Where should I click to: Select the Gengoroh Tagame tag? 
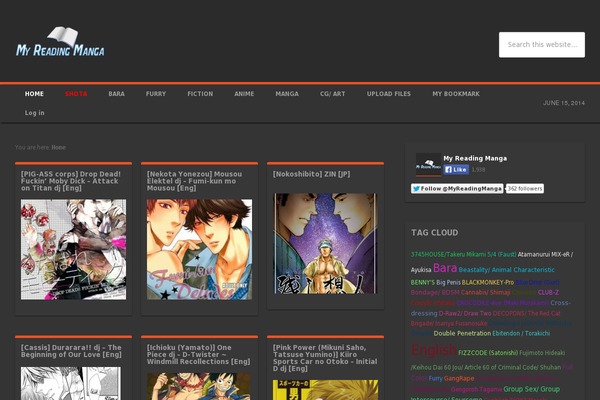tap(476, 389)
